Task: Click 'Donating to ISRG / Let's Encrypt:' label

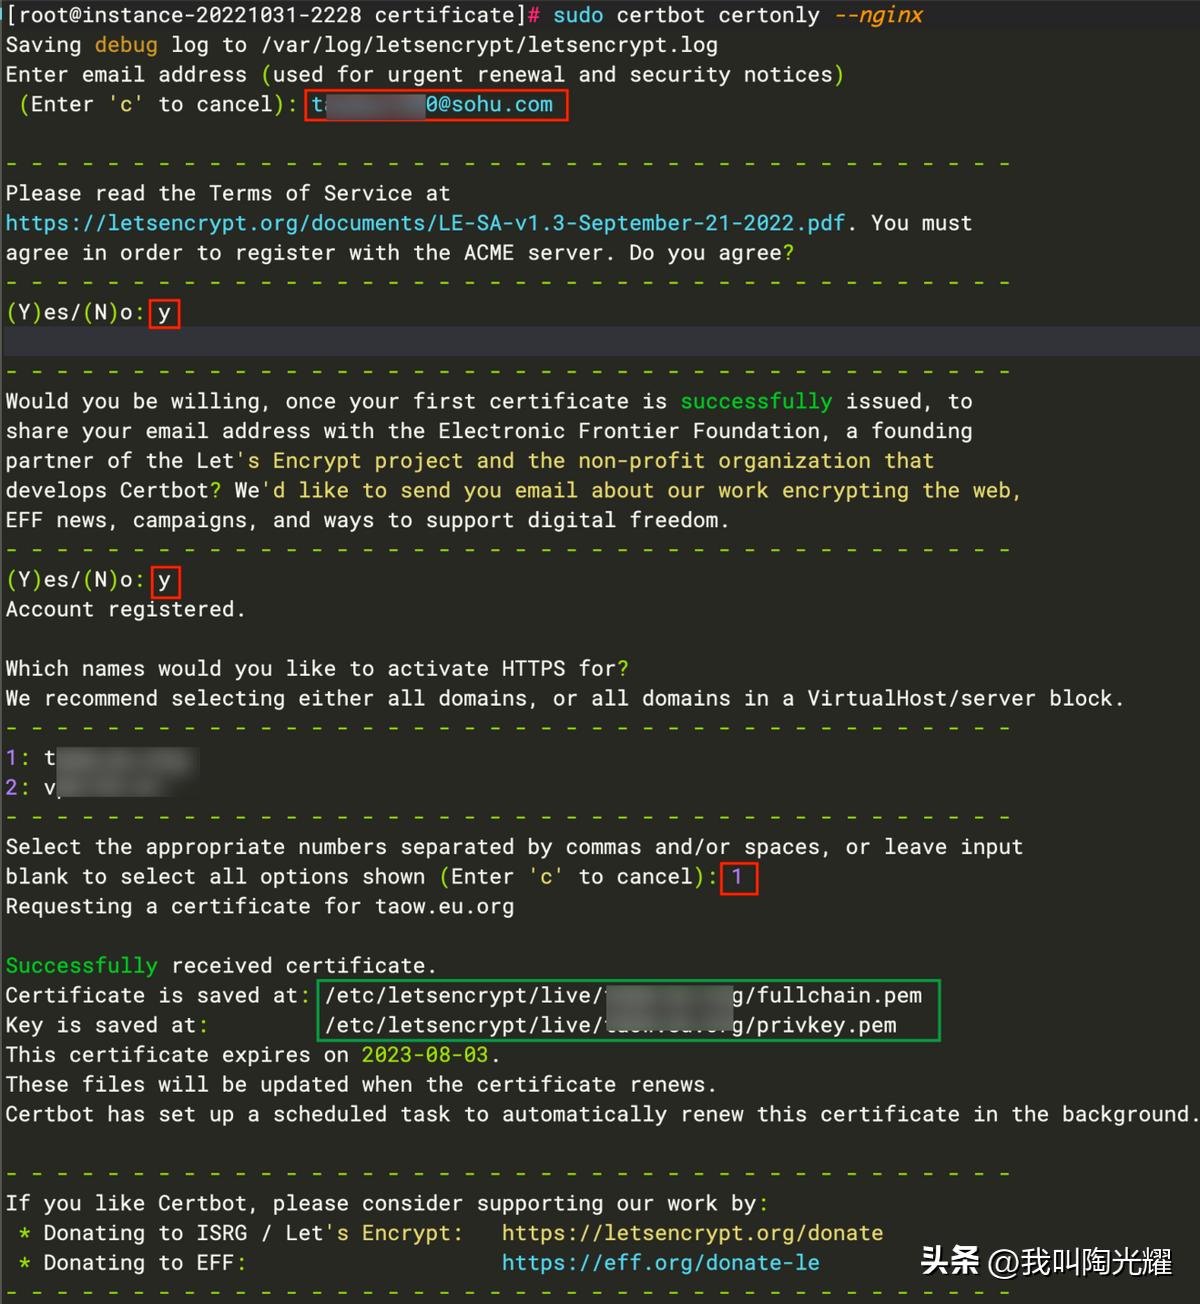Action: pyautogui.click(x=253, y=1233)
